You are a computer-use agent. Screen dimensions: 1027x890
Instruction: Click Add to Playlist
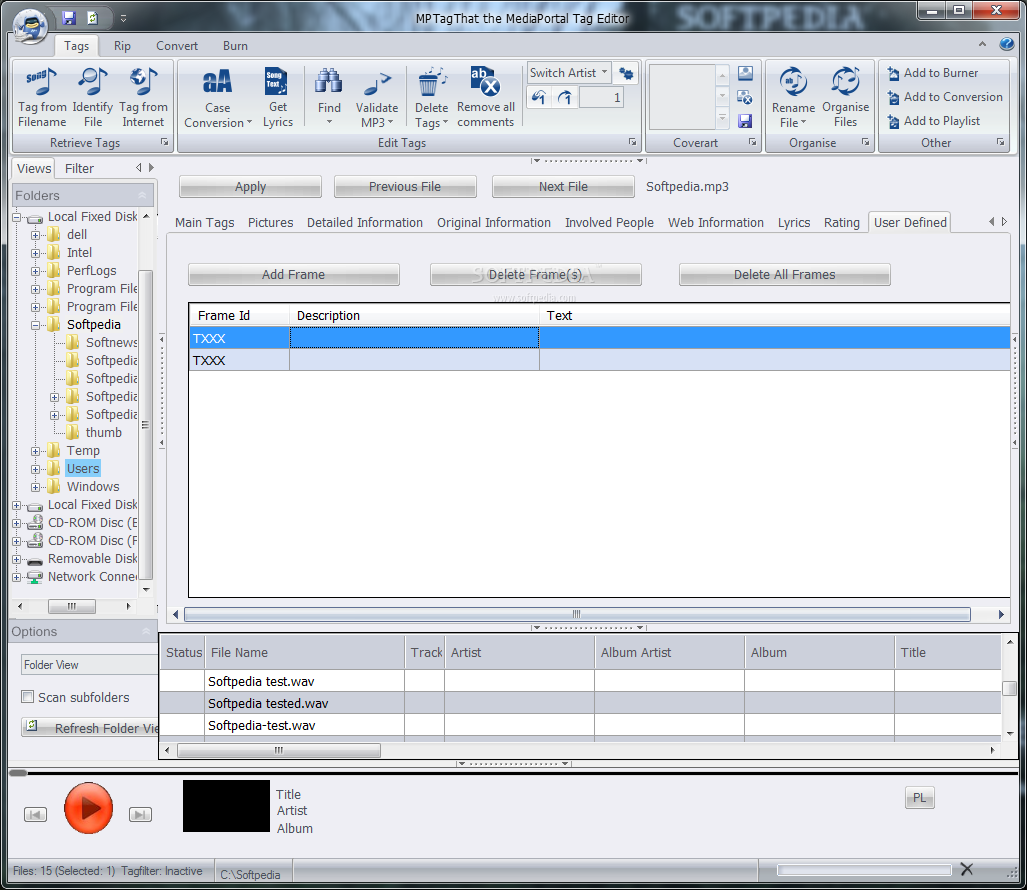click(x=933, y=121)
